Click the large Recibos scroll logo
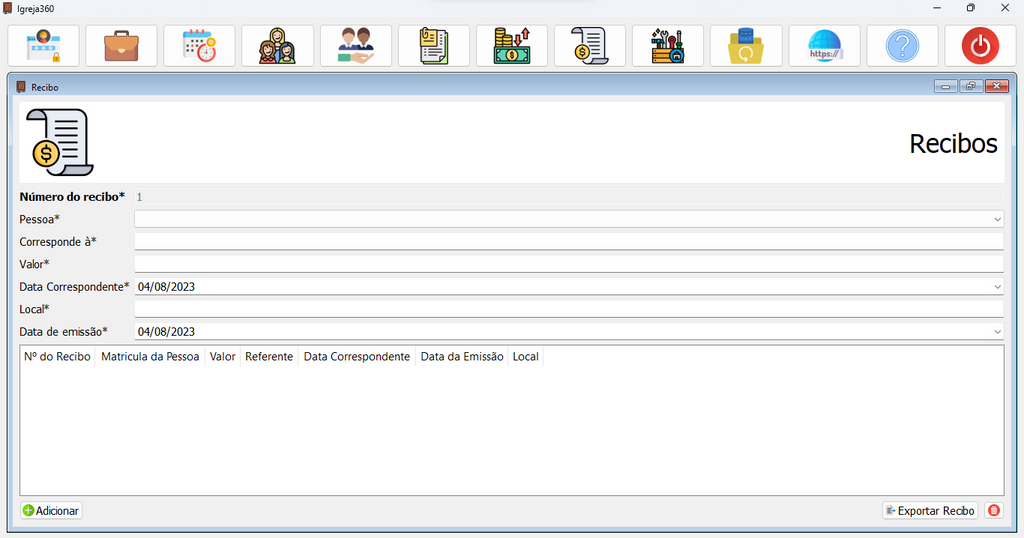 pyautogui.click(x=60, y=142)
